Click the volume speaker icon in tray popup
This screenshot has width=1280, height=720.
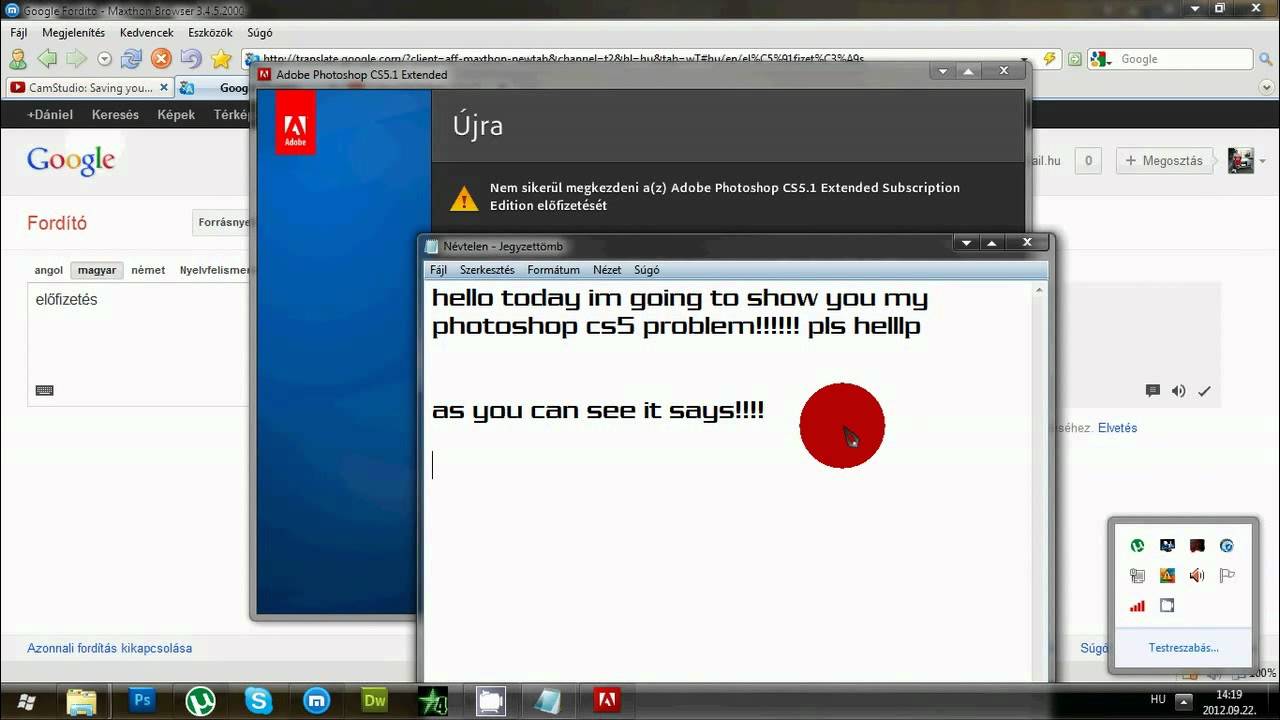pyautogui.click(x=1197, y=575)
